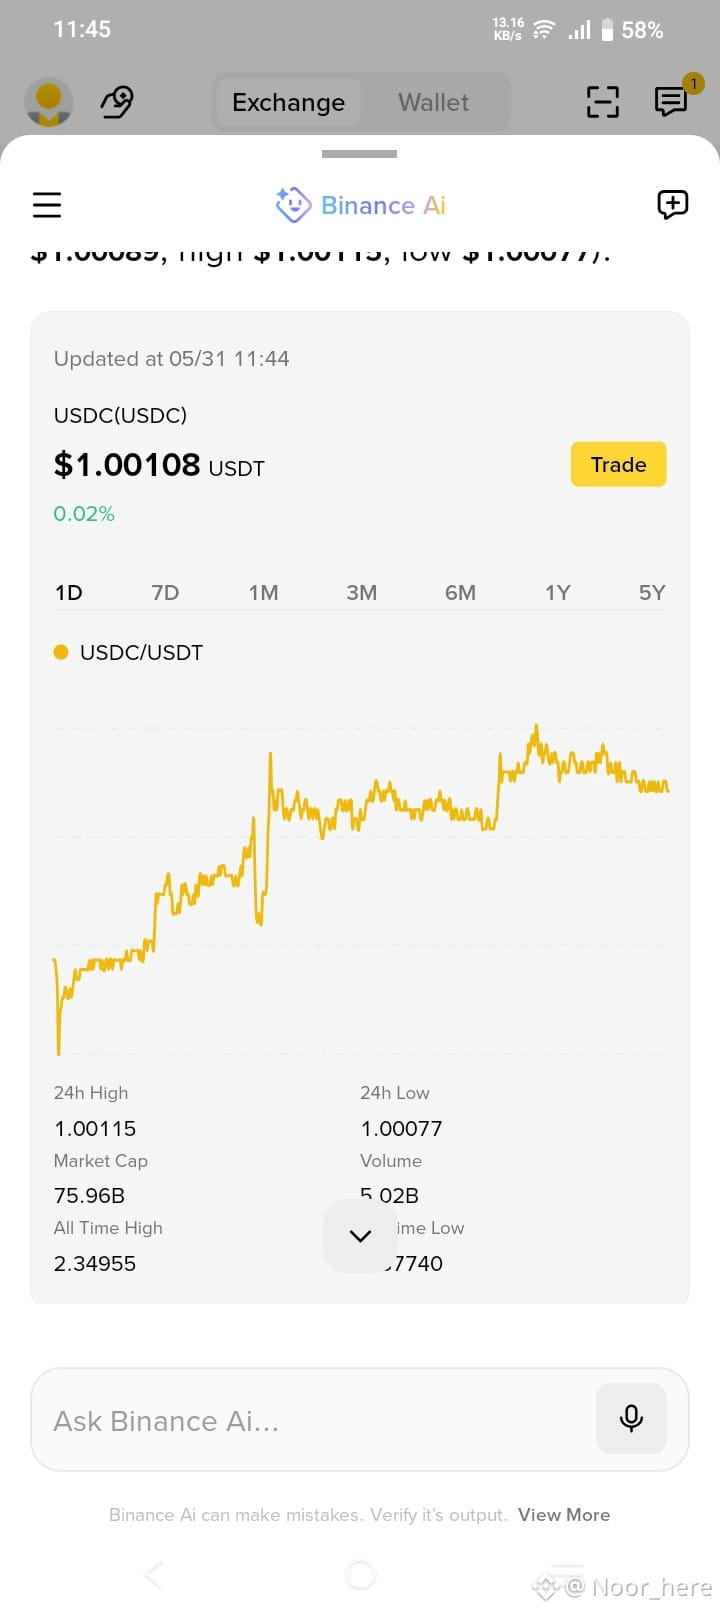Choose the 1Y chart range
Screen dimensions: 720x1612
click(x=557, y=593)
